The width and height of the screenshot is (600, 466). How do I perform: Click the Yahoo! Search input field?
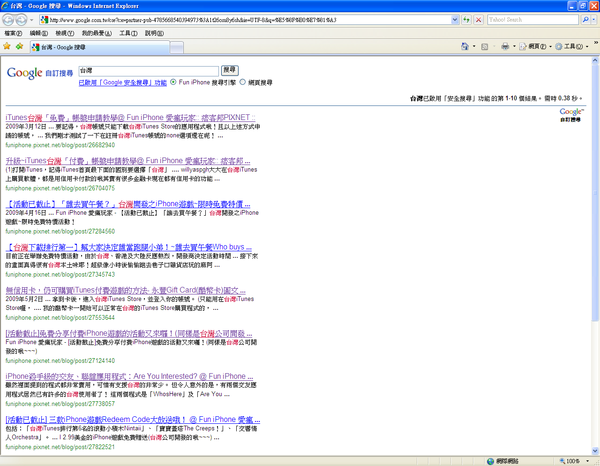(533, 20)
